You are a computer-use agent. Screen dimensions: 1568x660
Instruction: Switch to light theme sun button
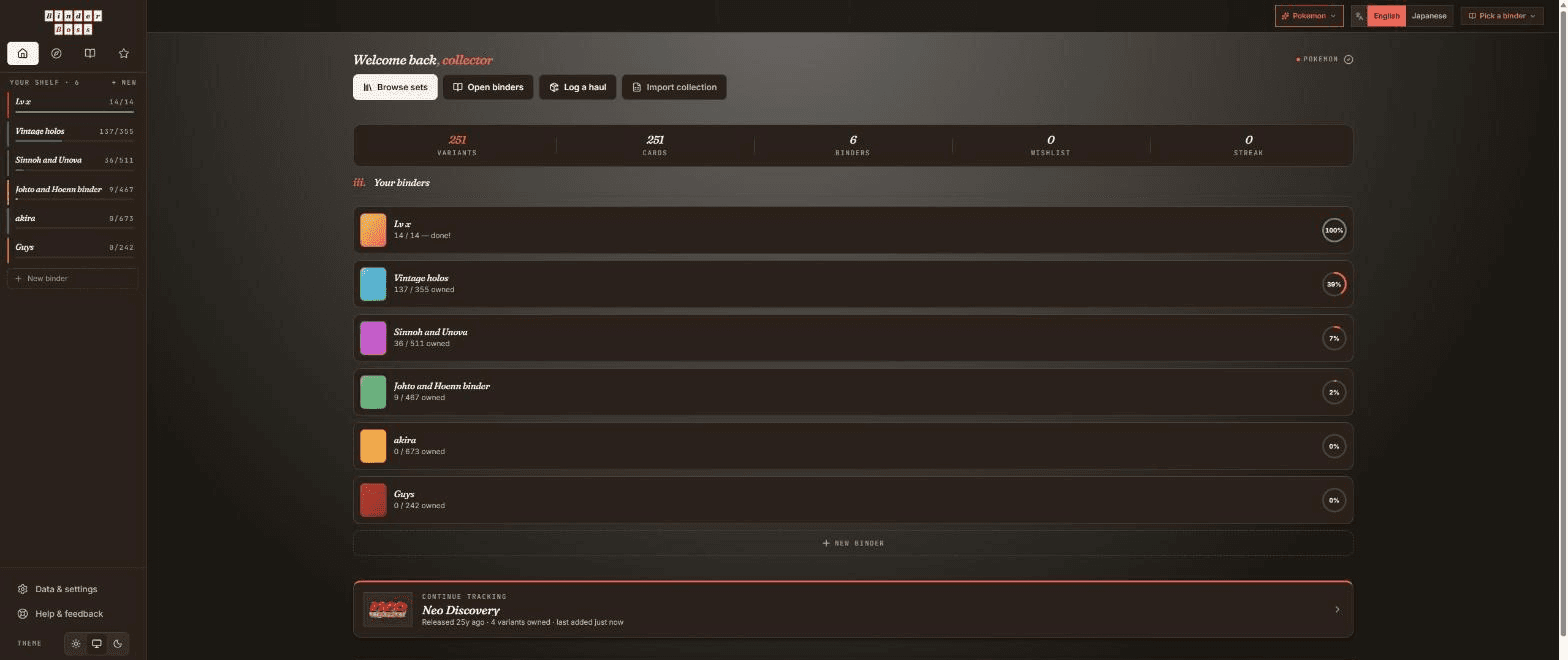point(76,643)
